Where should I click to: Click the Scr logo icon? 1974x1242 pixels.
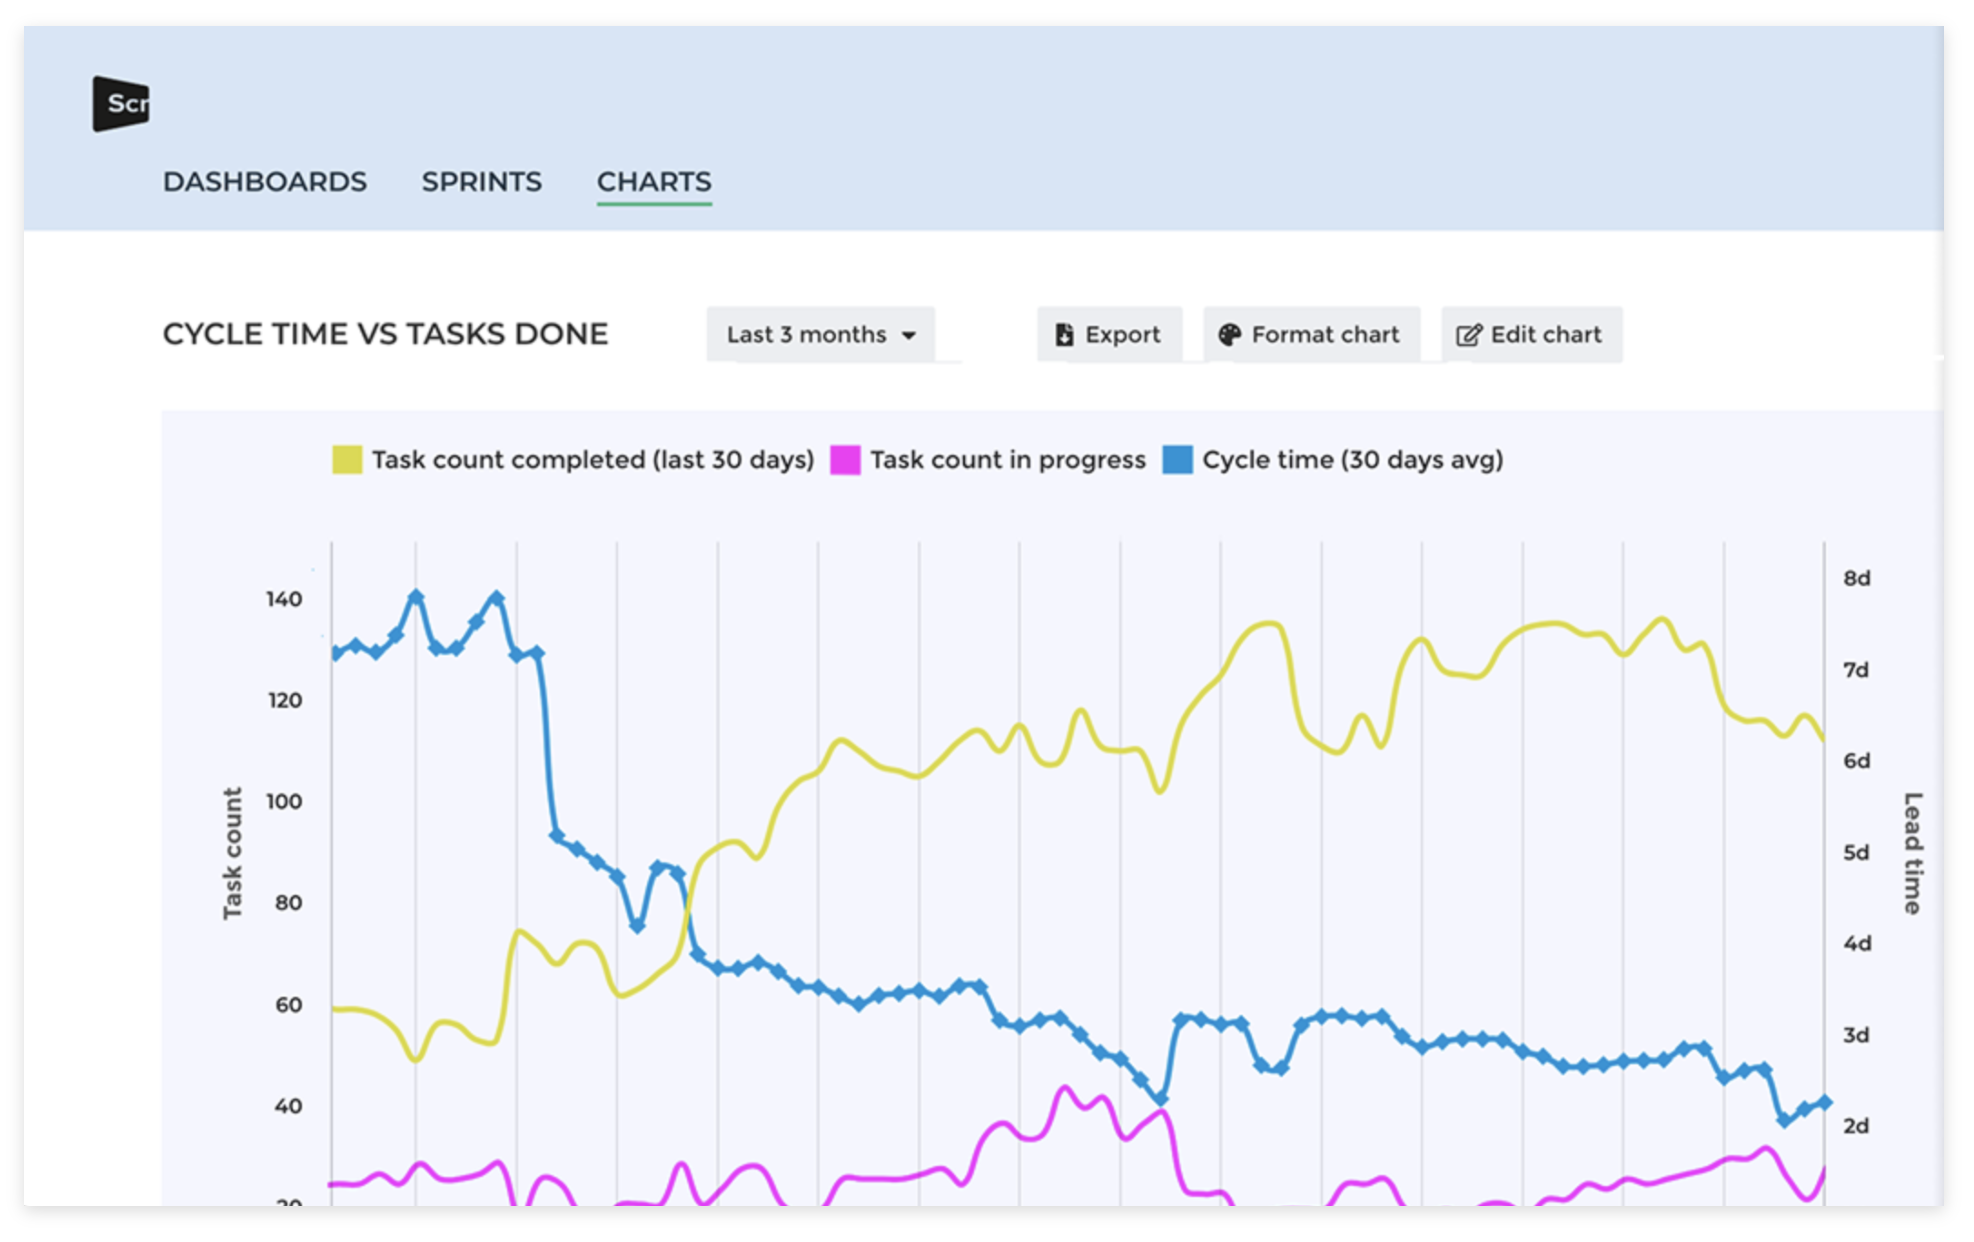coord(121,103)
